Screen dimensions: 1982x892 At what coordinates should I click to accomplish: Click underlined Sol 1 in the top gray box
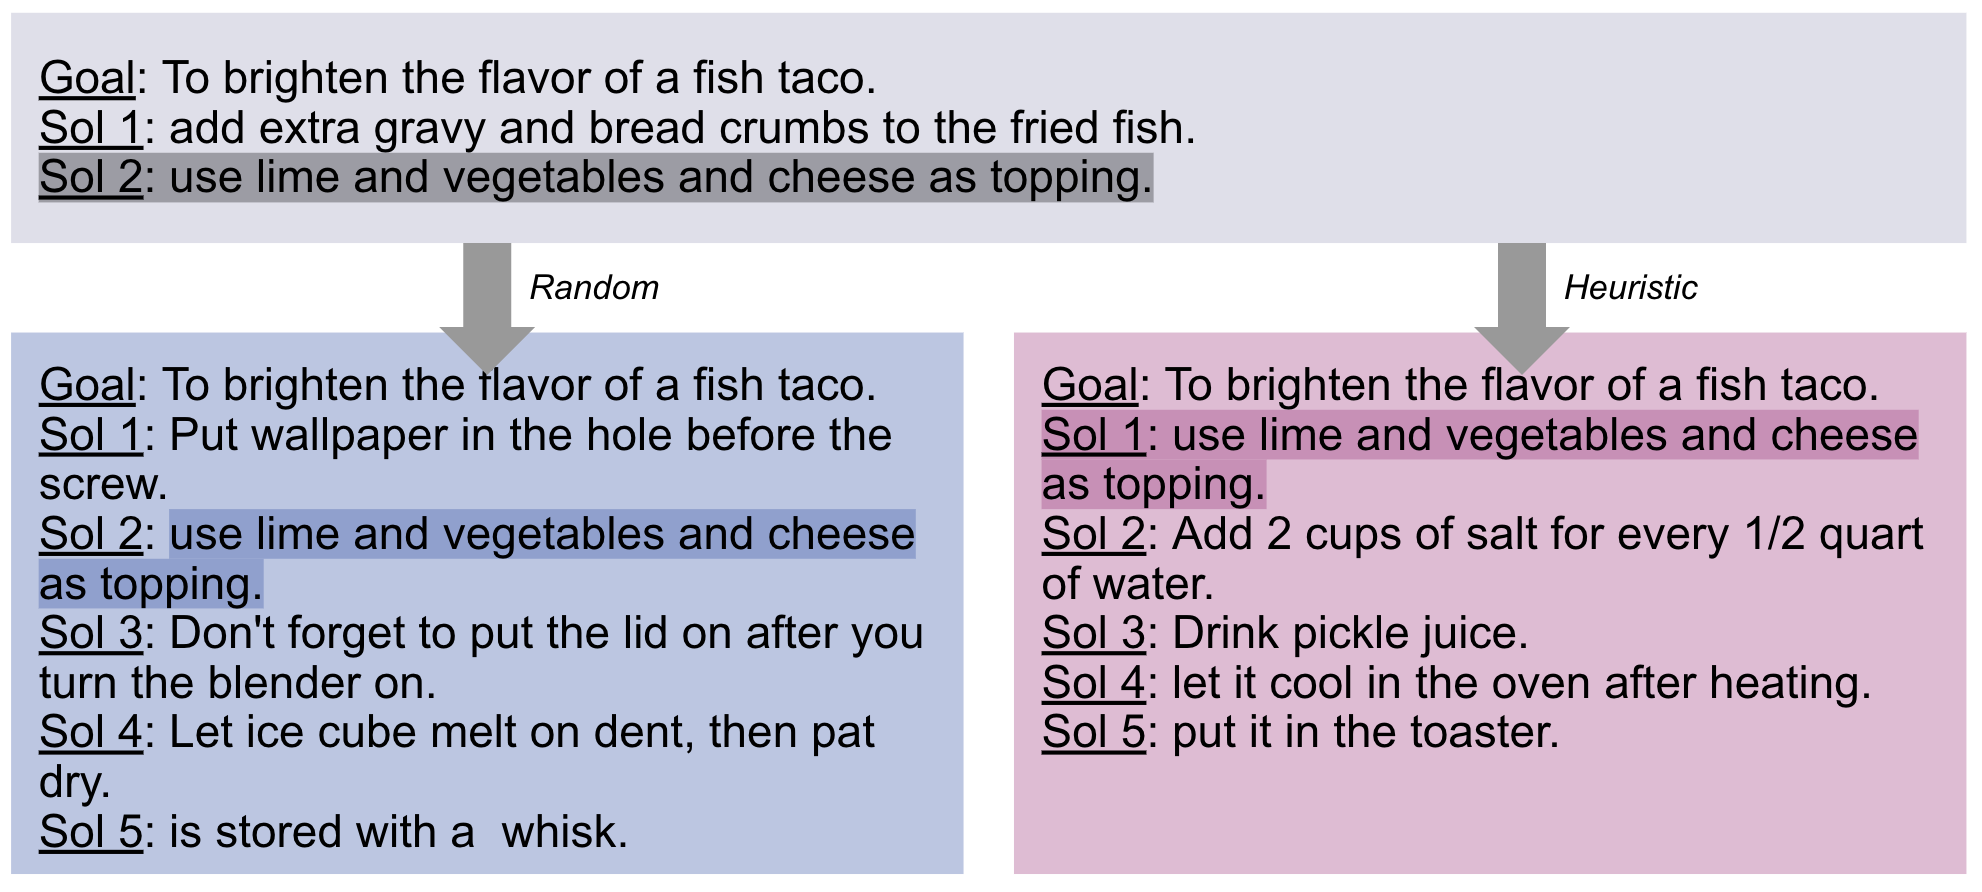[90, 128]
